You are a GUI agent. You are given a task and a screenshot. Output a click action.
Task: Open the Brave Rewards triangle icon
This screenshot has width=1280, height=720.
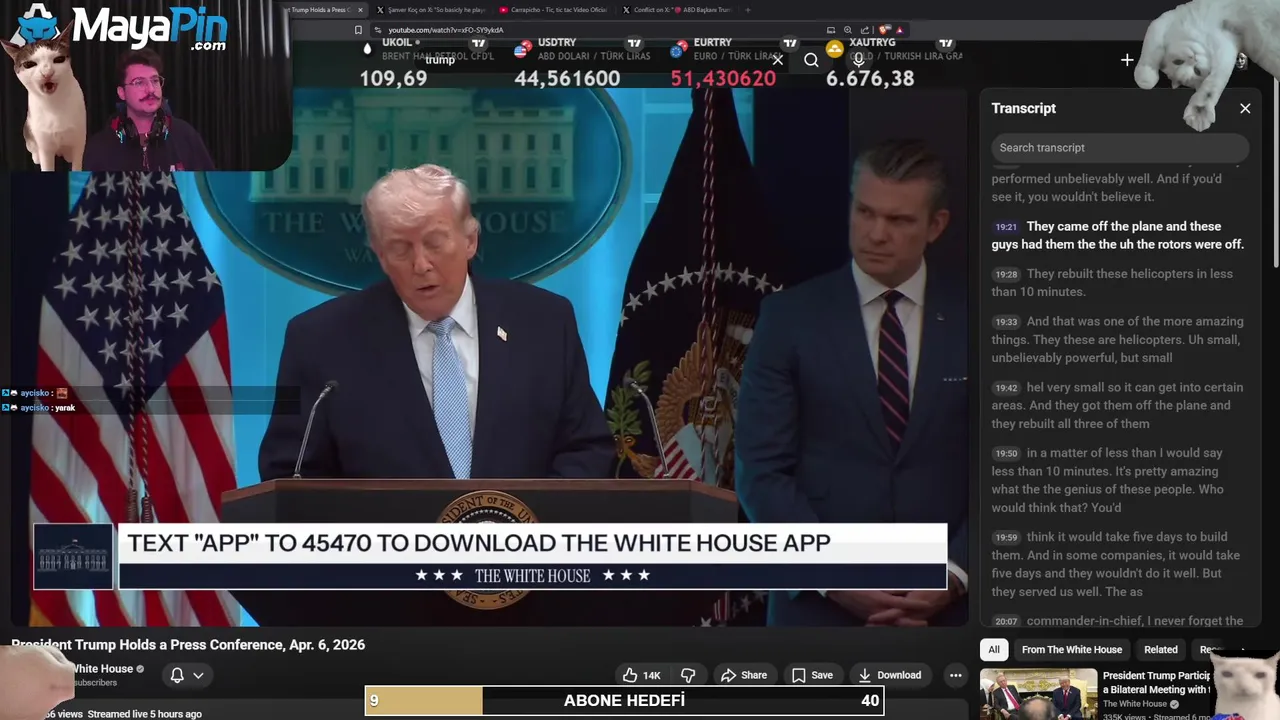click(899, 30)
